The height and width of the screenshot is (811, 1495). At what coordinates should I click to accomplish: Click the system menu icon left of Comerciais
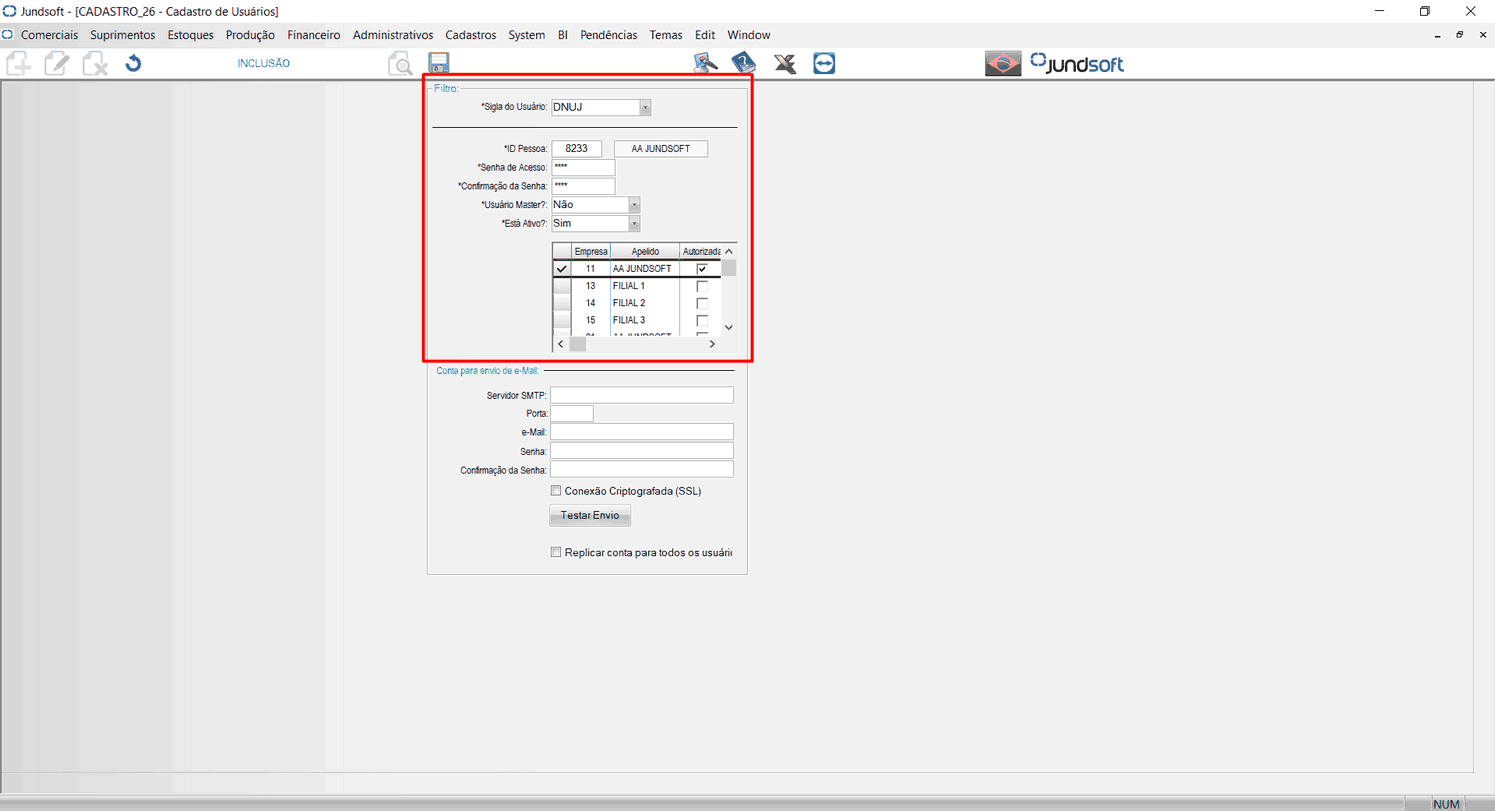tap(8, 35)
